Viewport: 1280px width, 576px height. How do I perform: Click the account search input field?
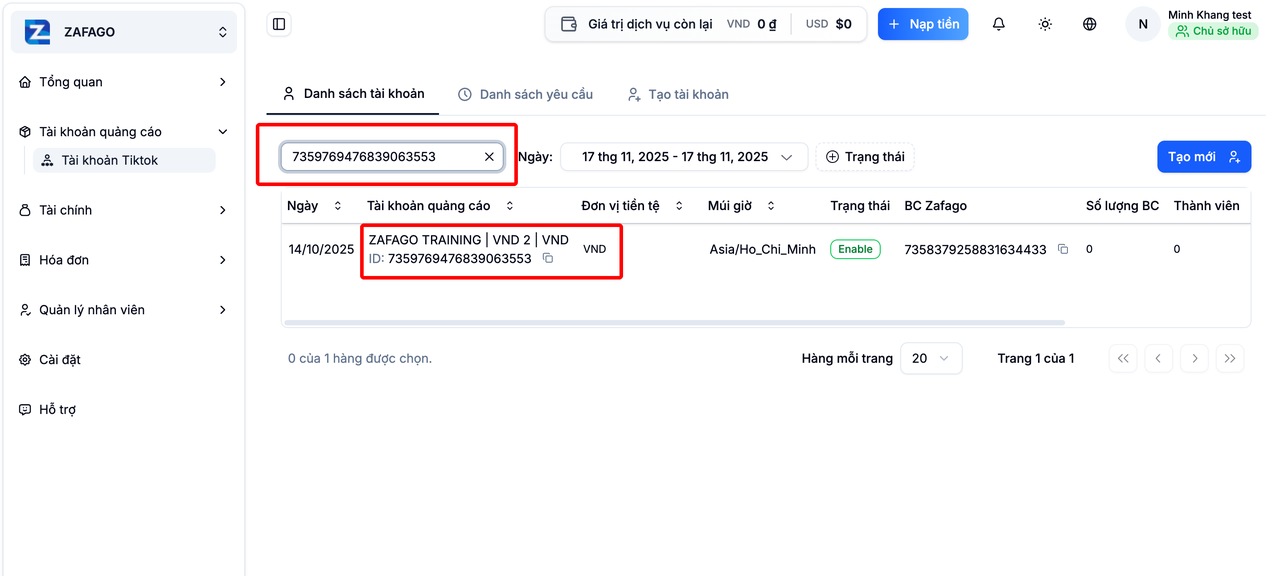(392, 156)
